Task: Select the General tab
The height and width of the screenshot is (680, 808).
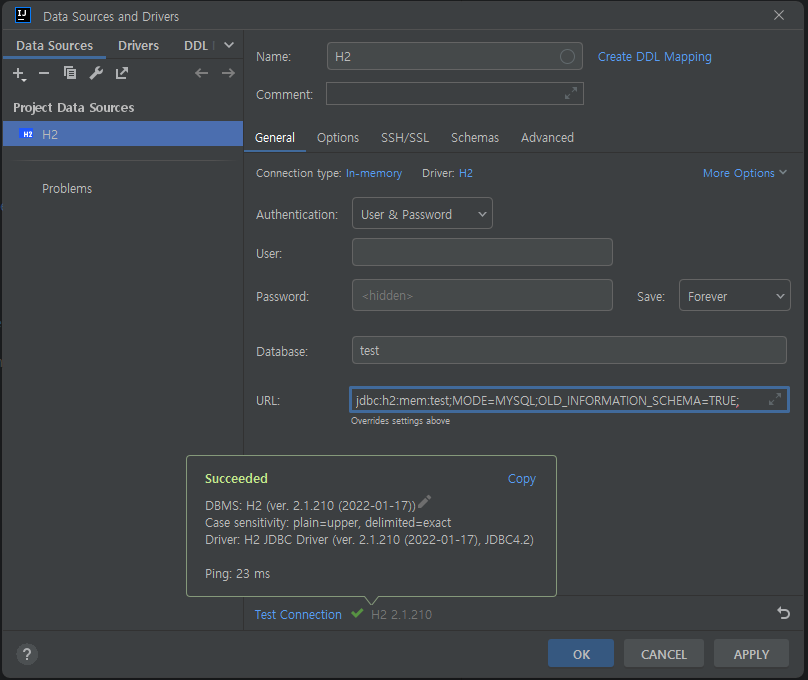Action: (x=275, y=138)
